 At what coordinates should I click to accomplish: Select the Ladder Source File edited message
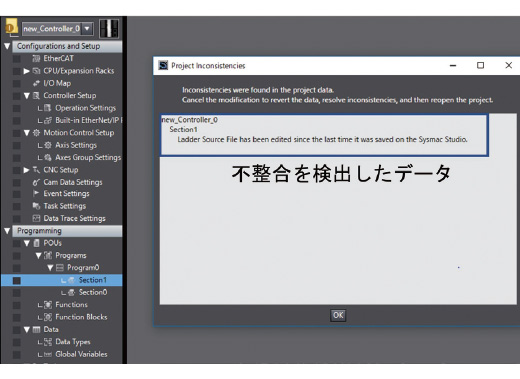tap(322, 139)
